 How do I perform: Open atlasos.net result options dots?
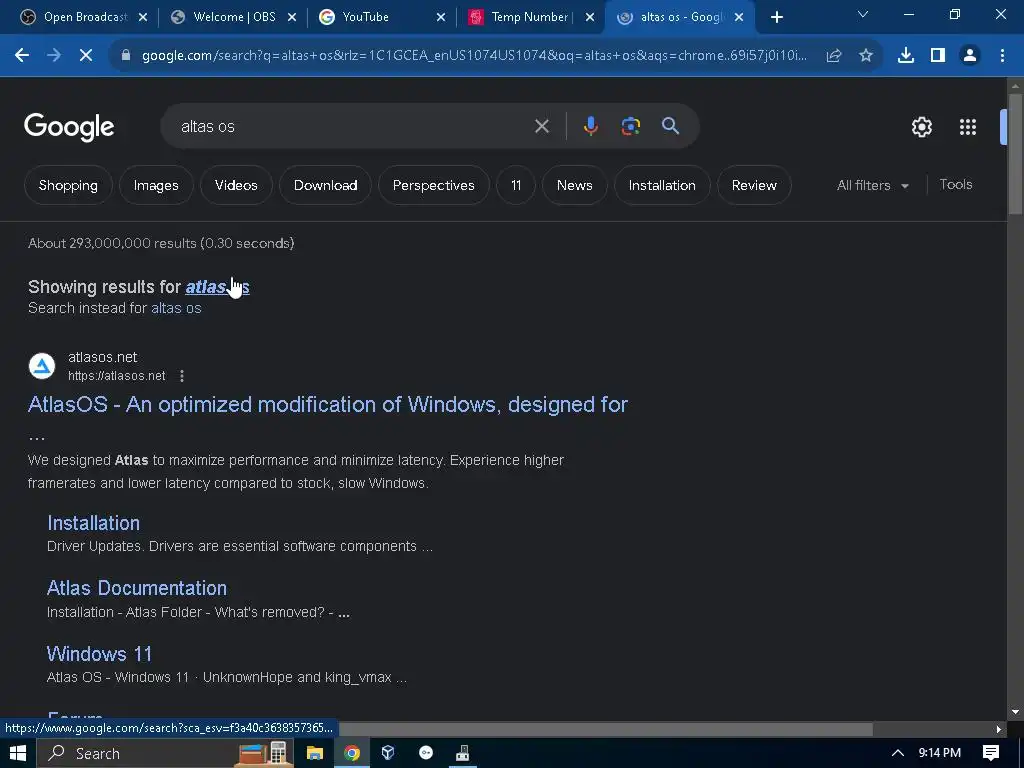pyautogui.click(x=182, y=376)
